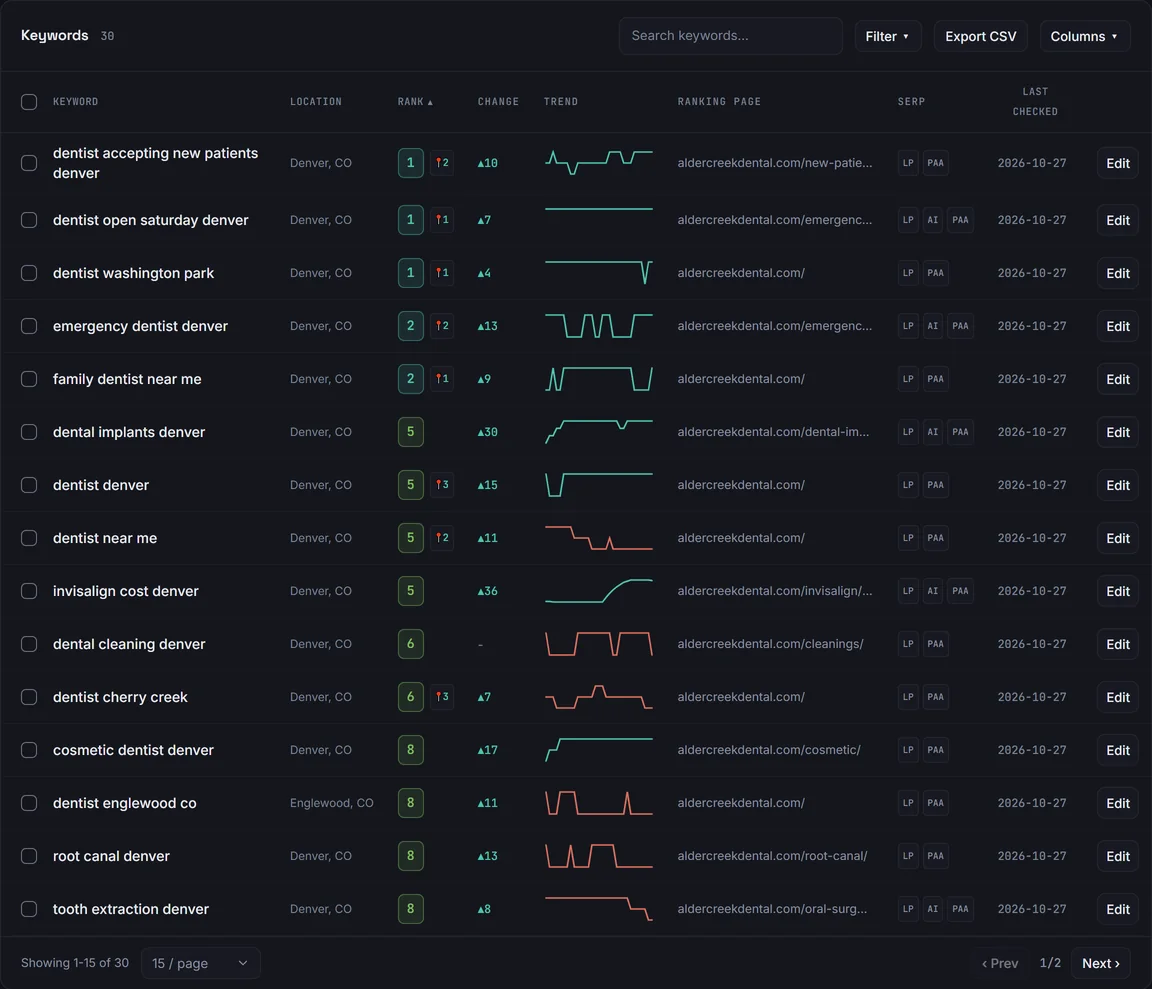Click the LP badge for dentist englewood co
Screen dimensions: 1152x989
(x=908, y=803)
